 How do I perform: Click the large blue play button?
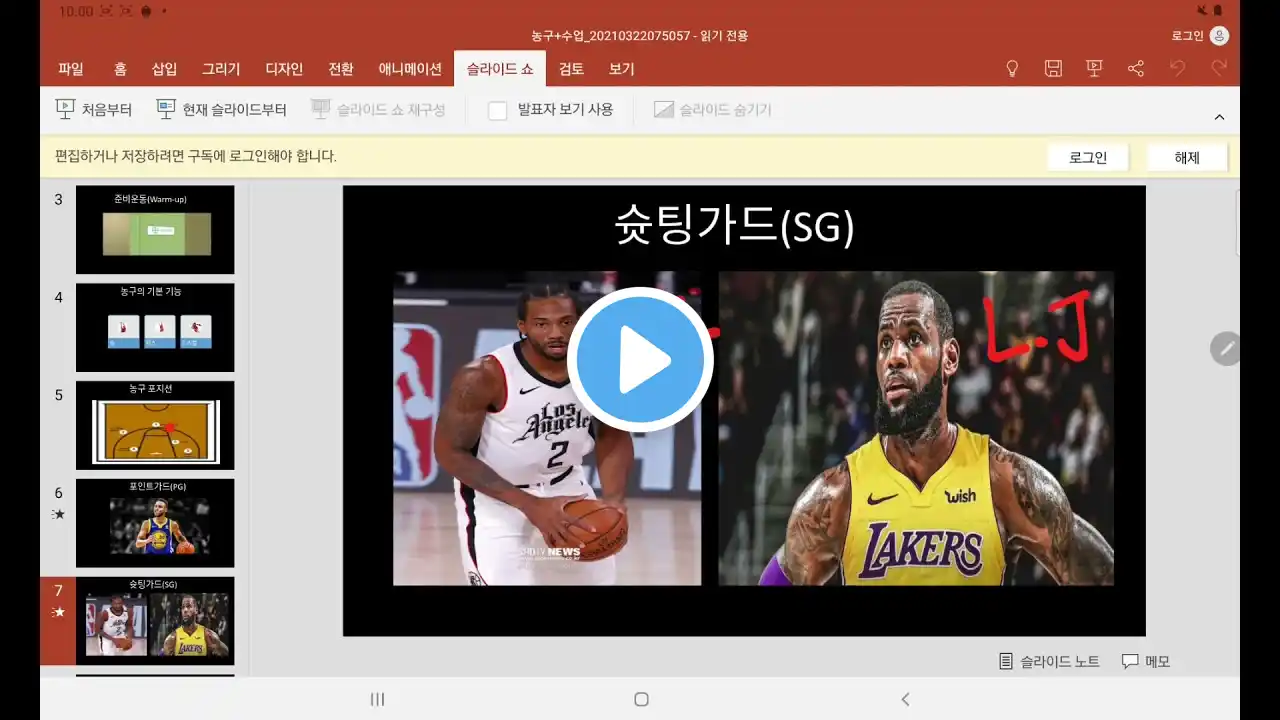tap(640, 360)
